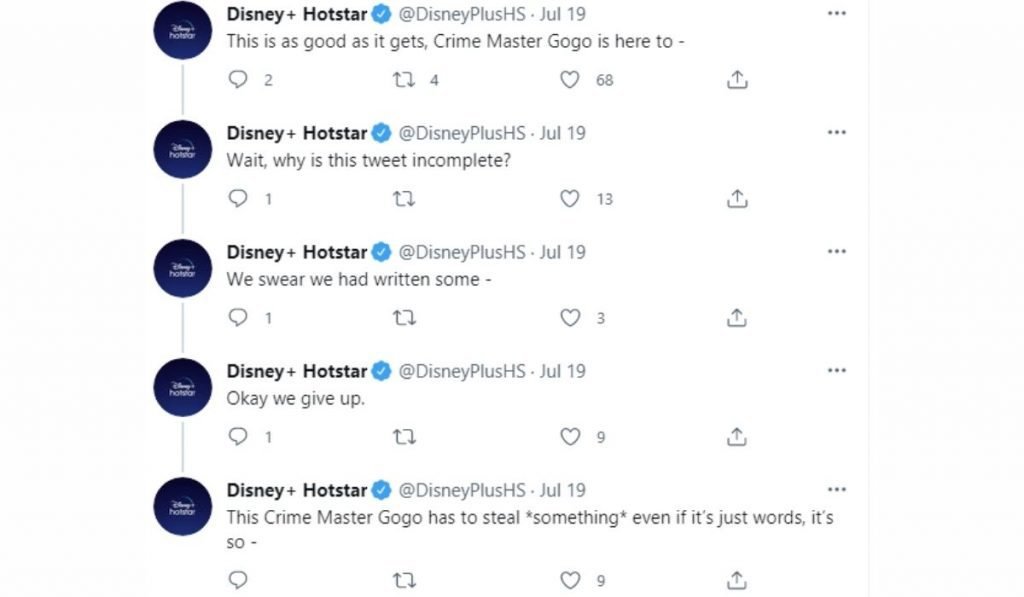Click the Disney+ Hotstar profile avatar on the first tweet
The width and height of the screenshot is (1024, 597).
coord(181,28)
